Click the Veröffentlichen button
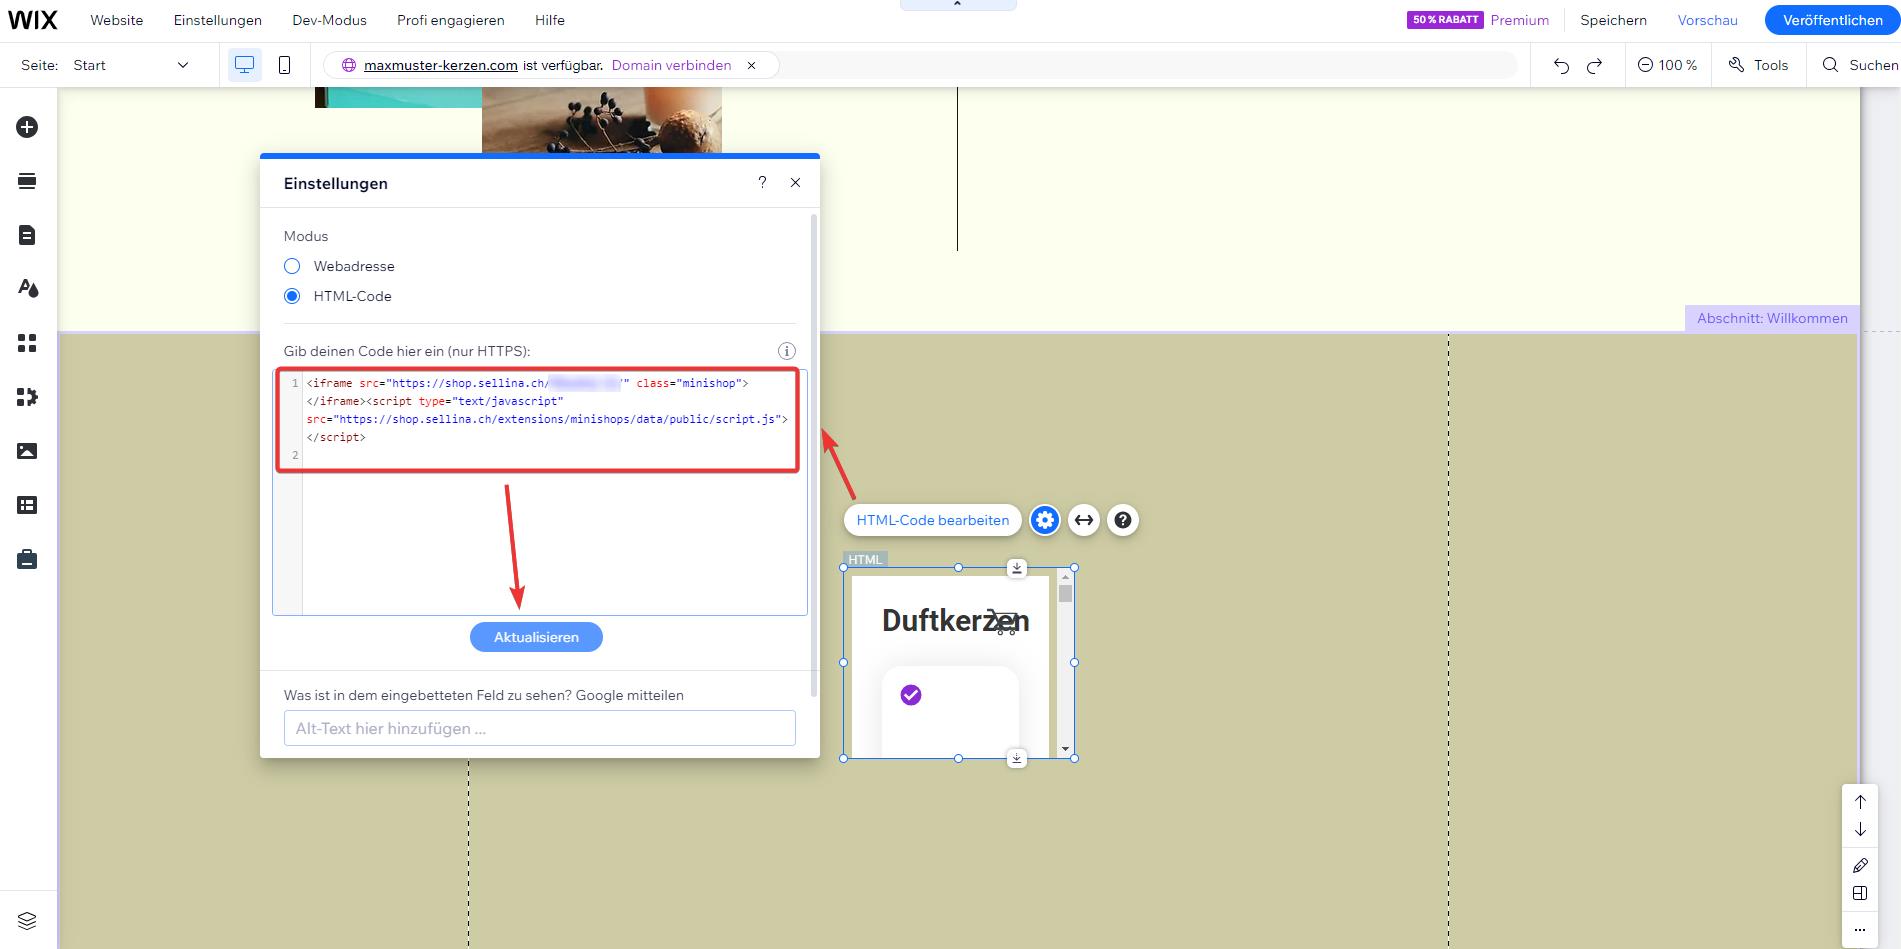 (x=1832, y=20)
